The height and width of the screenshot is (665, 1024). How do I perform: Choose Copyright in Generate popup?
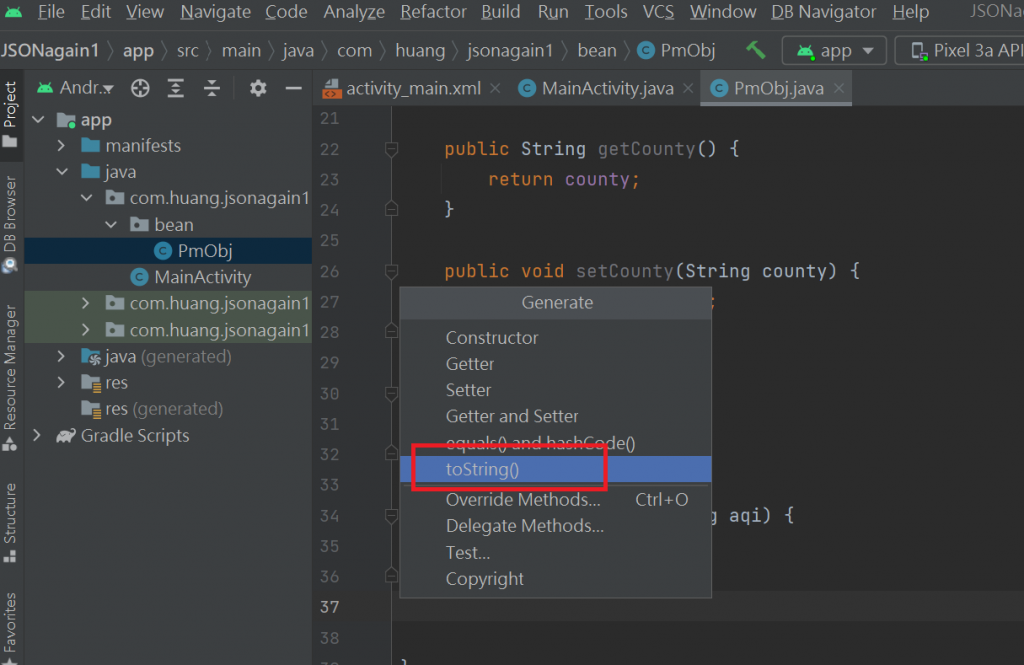pyautogui.click(x=555, y=579)
